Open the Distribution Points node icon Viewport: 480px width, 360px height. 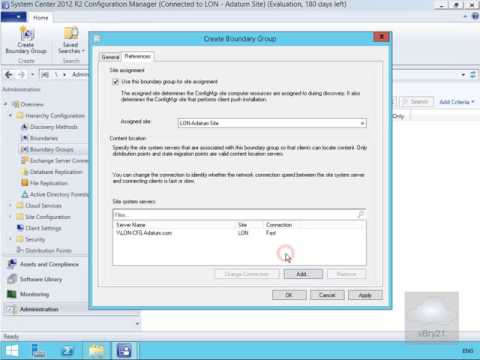(20, 250)
